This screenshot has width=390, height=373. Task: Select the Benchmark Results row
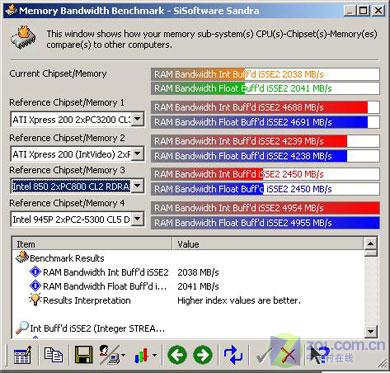(x=188, y=258)
